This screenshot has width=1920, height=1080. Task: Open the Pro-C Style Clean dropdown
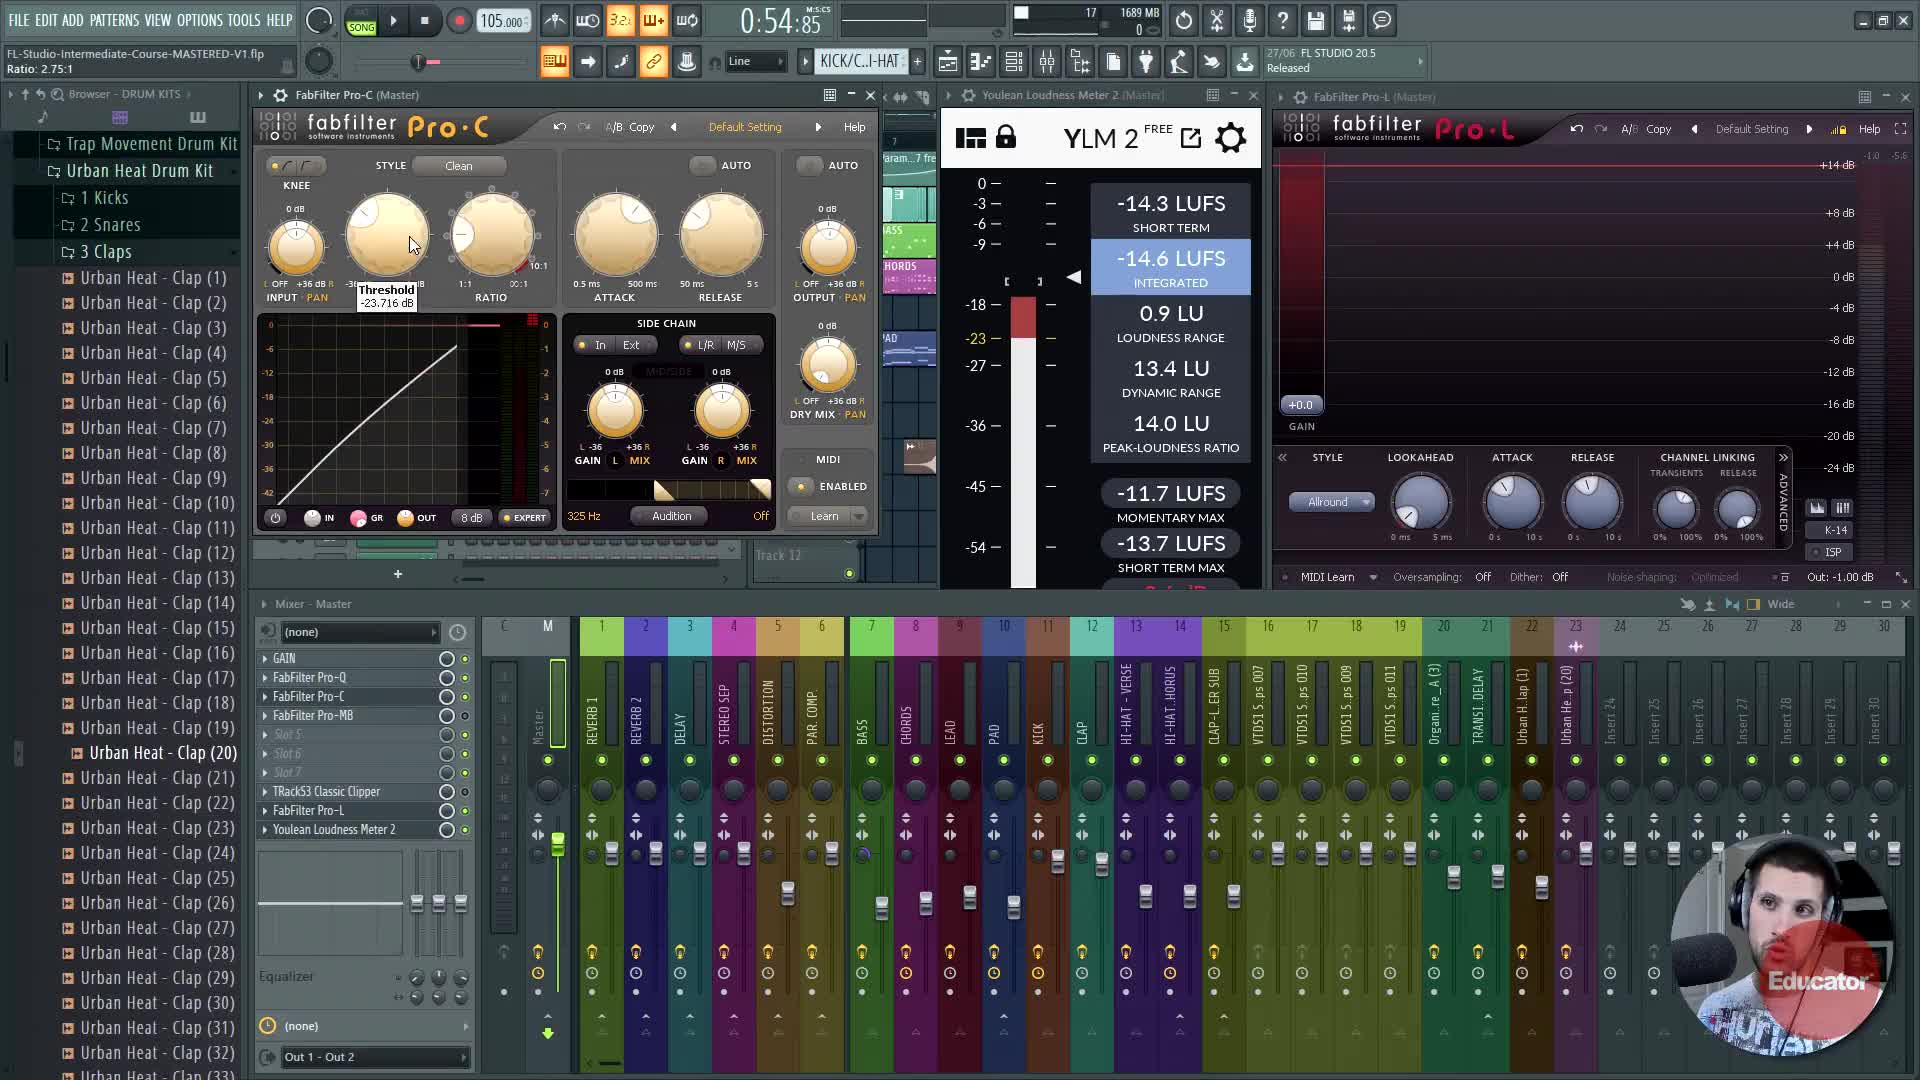pyautogui.click(x=459, y=166)
